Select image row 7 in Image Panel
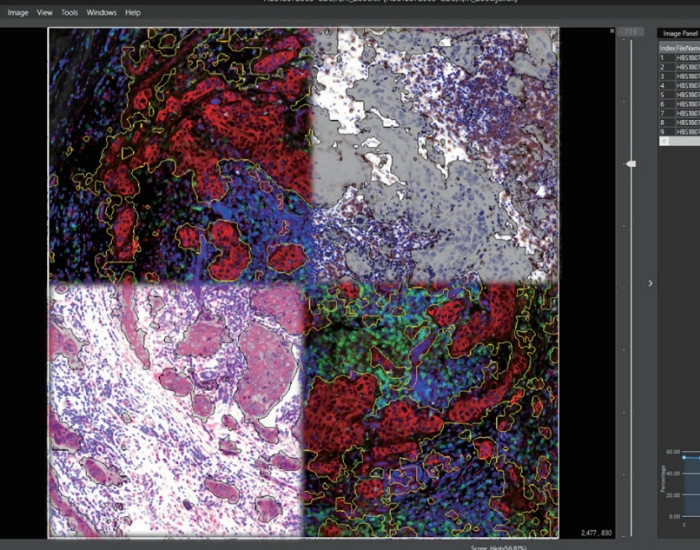Image resolution: width=700 pixels, height=550 pixels. (x=679, y=113)
